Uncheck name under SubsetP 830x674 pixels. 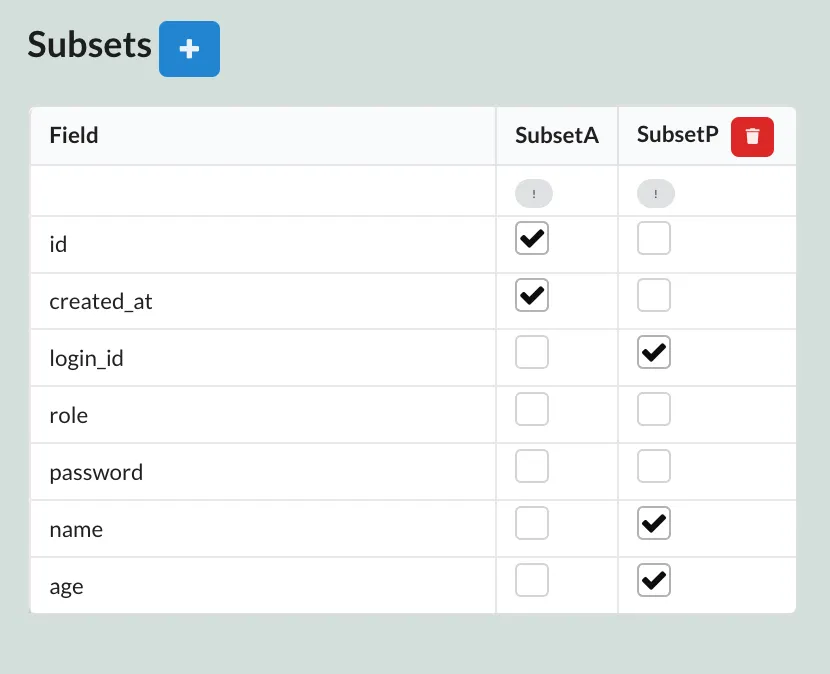tap(654, 523)
